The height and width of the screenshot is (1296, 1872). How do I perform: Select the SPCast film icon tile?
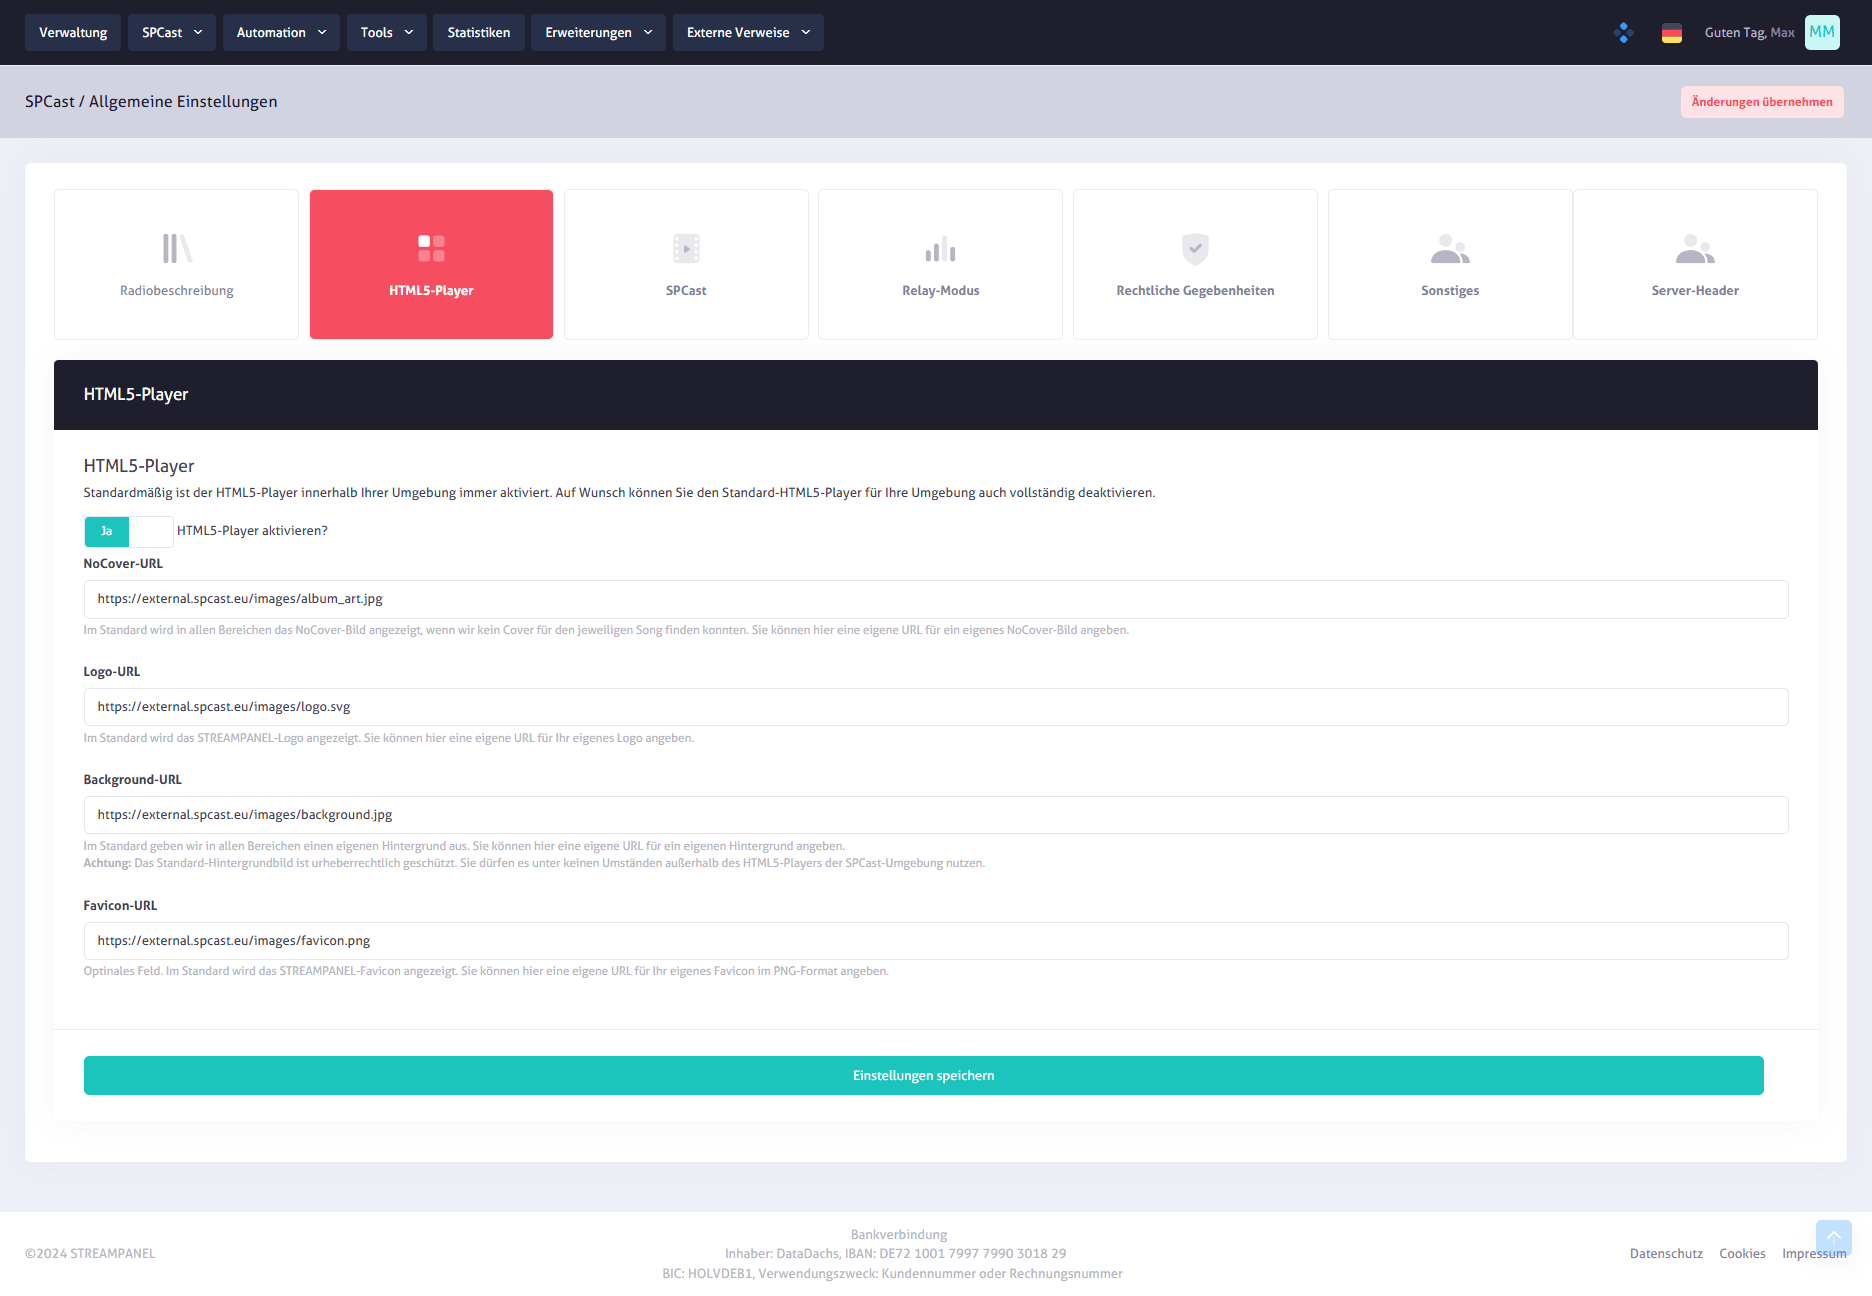(686, 265)
